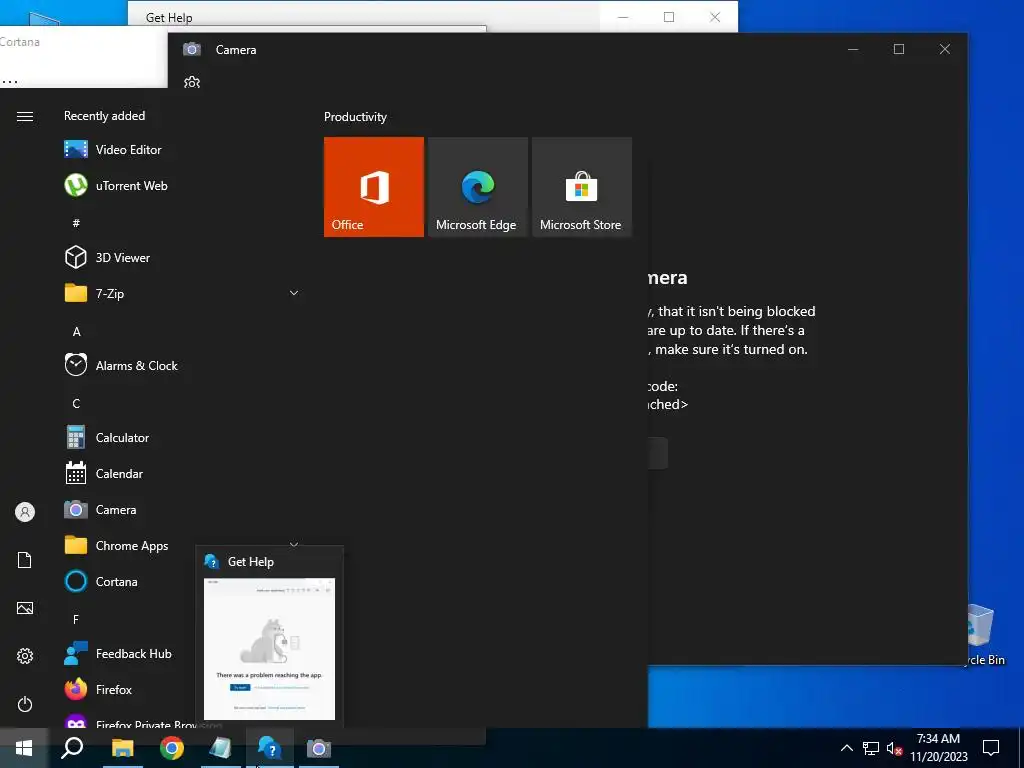Open the Pictures shortcut in Start sidebar
Screen dimensions: 1024x768
[x=25, y=608]
